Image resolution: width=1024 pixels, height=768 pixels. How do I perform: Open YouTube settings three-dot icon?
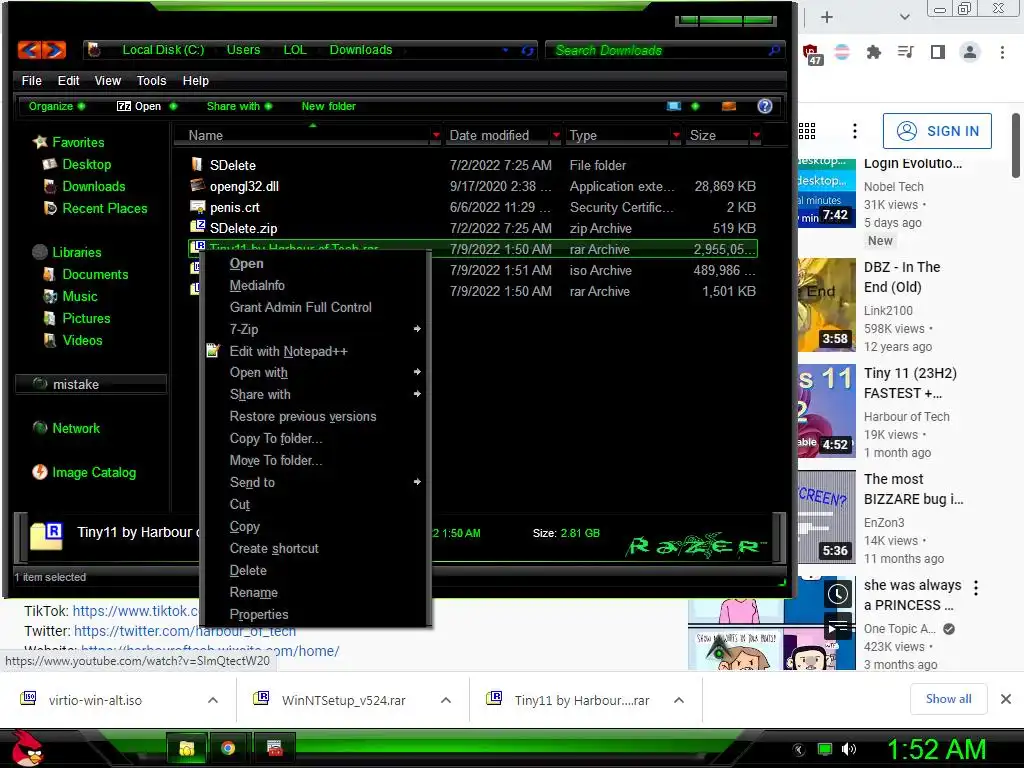[x=854, y=131]
